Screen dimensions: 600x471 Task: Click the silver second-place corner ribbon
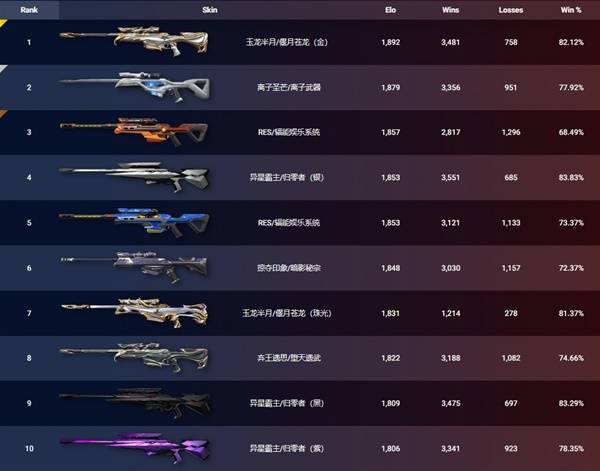[3, 68]
